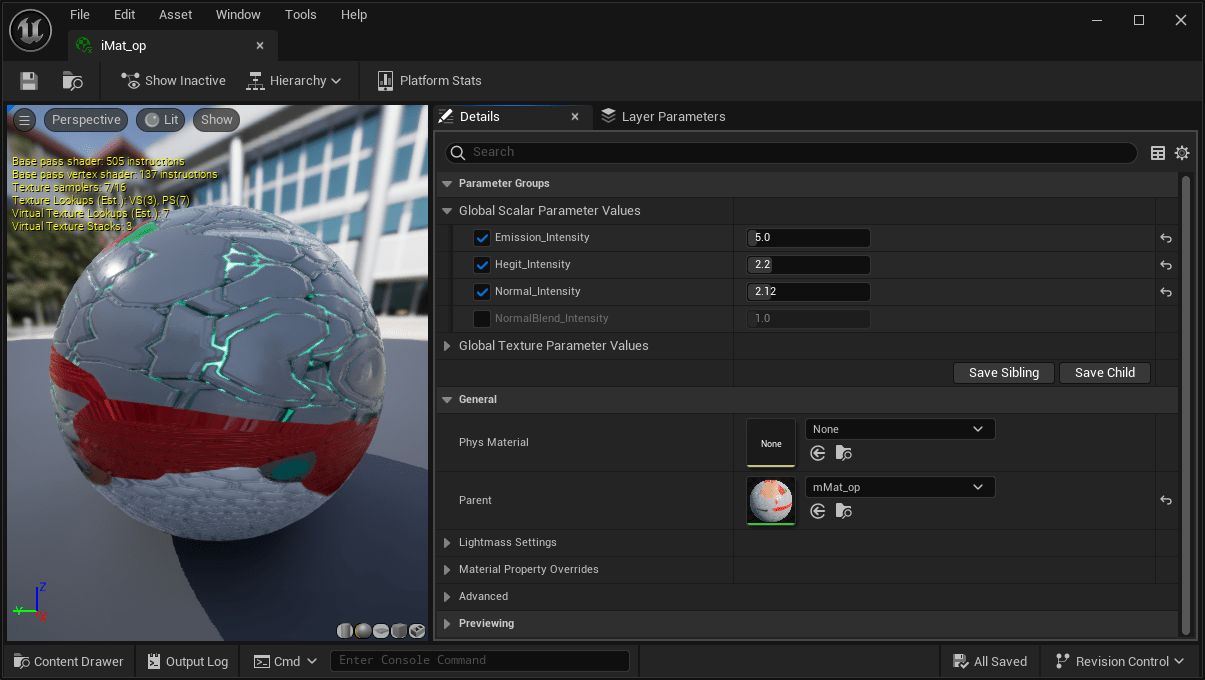
Task: Preview the material on the plane primitive
Action: tap(381, 630)
